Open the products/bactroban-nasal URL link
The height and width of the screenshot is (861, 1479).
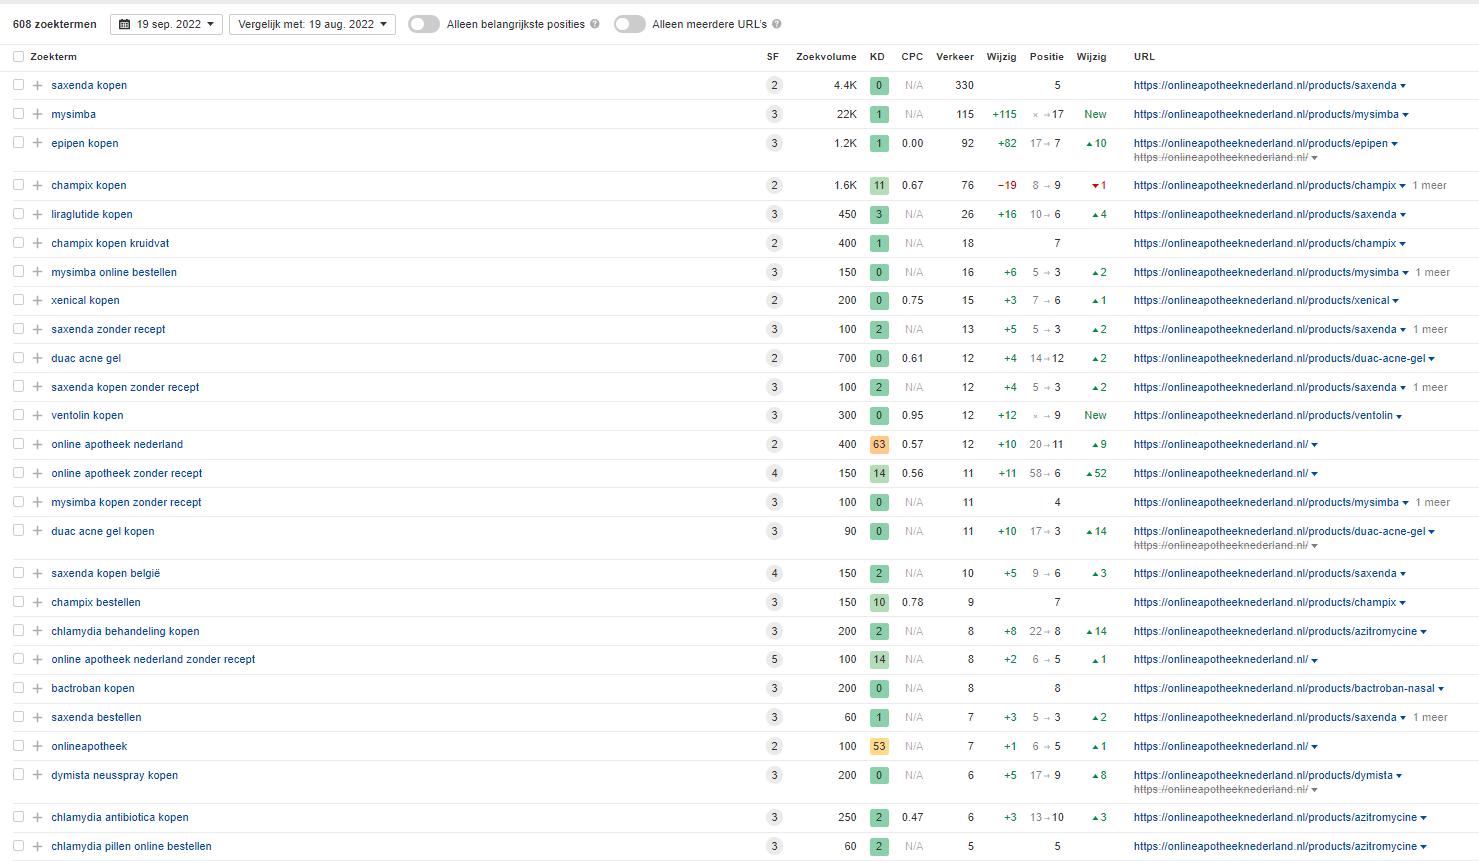(x=1284, y=688)
